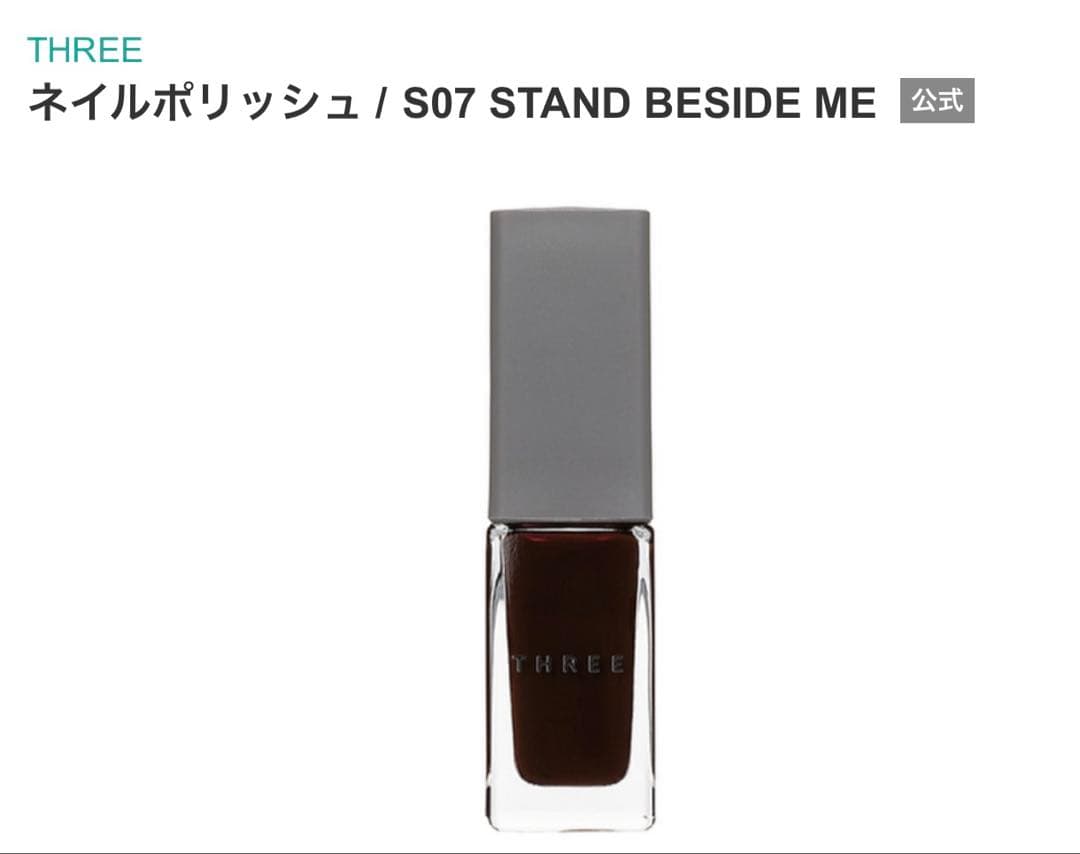
Task: Select the gray matte bottle cap
Action: tap(570, 365)
